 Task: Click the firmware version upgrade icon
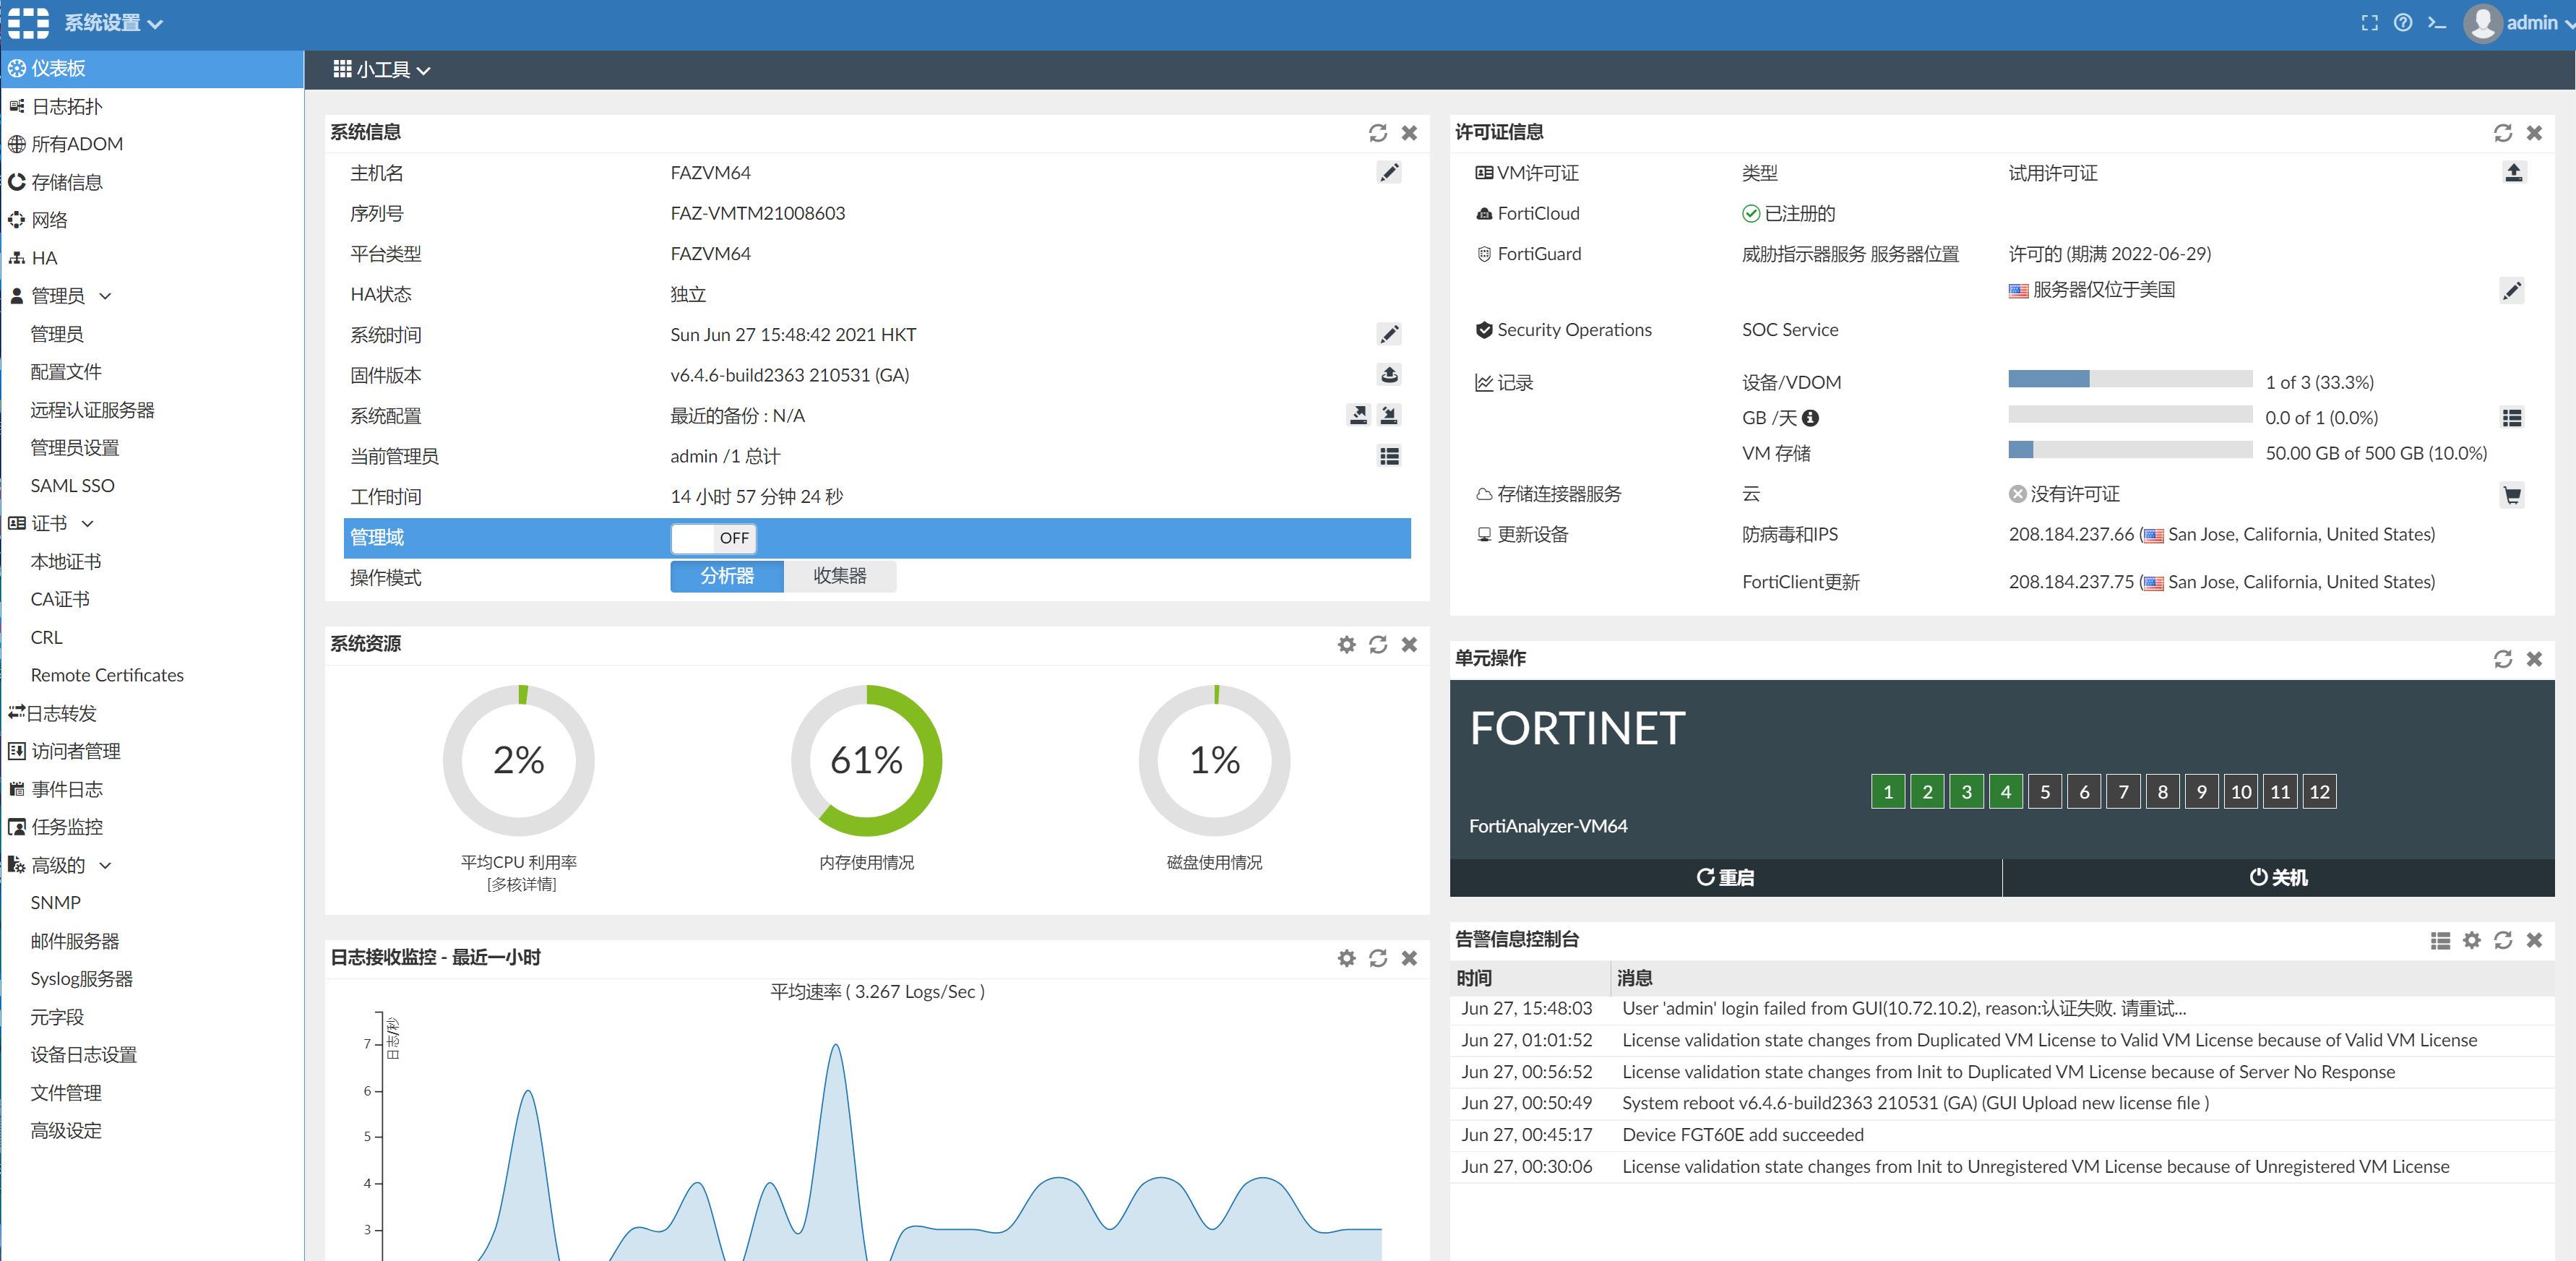pyautogui.click(x=1389, y=375)
